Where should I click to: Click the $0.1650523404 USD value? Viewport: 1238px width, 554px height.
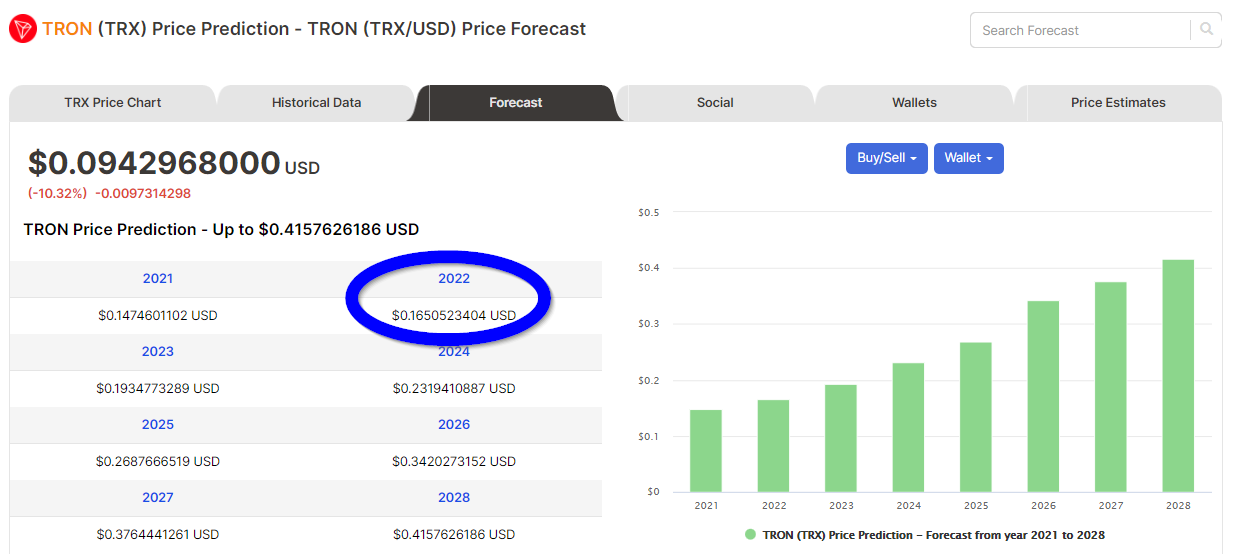(454, 315)
